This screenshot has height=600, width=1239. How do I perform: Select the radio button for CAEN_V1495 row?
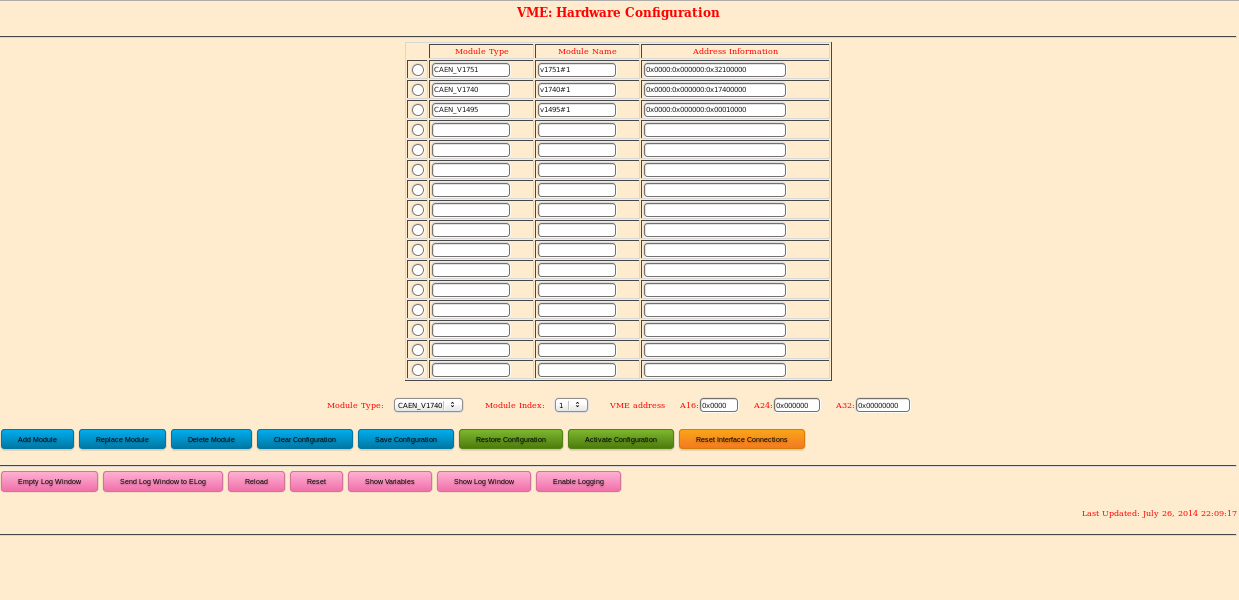(x=418, y=110)
